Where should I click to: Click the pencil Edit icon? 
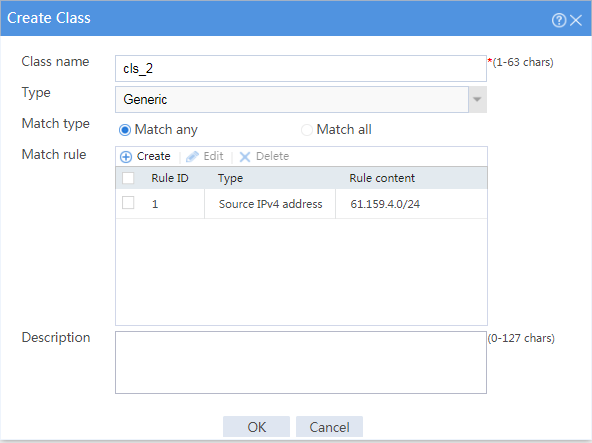point(192,156)
